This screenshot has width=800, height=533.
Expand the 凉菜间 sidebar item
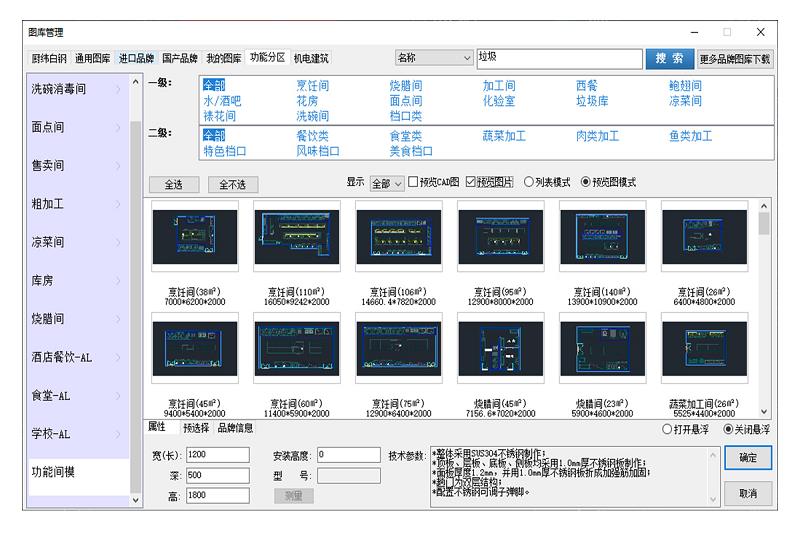point(78,242)
